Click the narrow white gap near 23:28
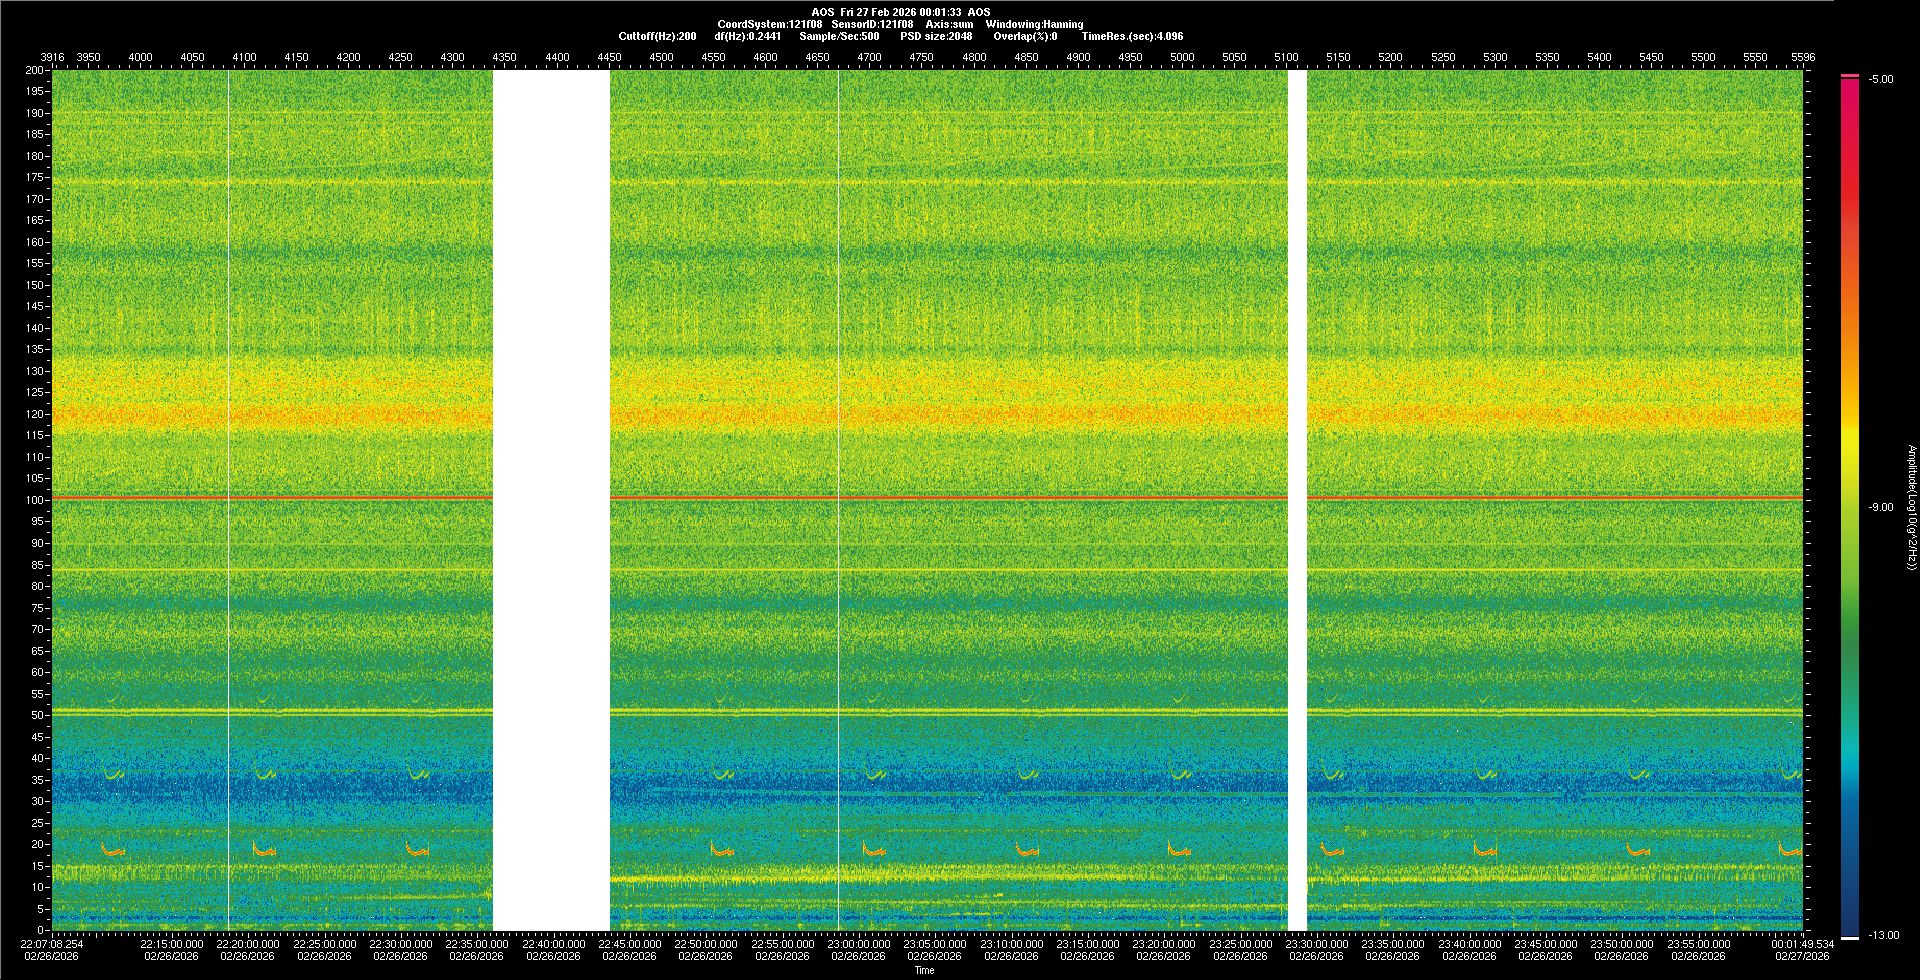The width and height of the screenshot is (1920, 980). tap(1297, 500)
